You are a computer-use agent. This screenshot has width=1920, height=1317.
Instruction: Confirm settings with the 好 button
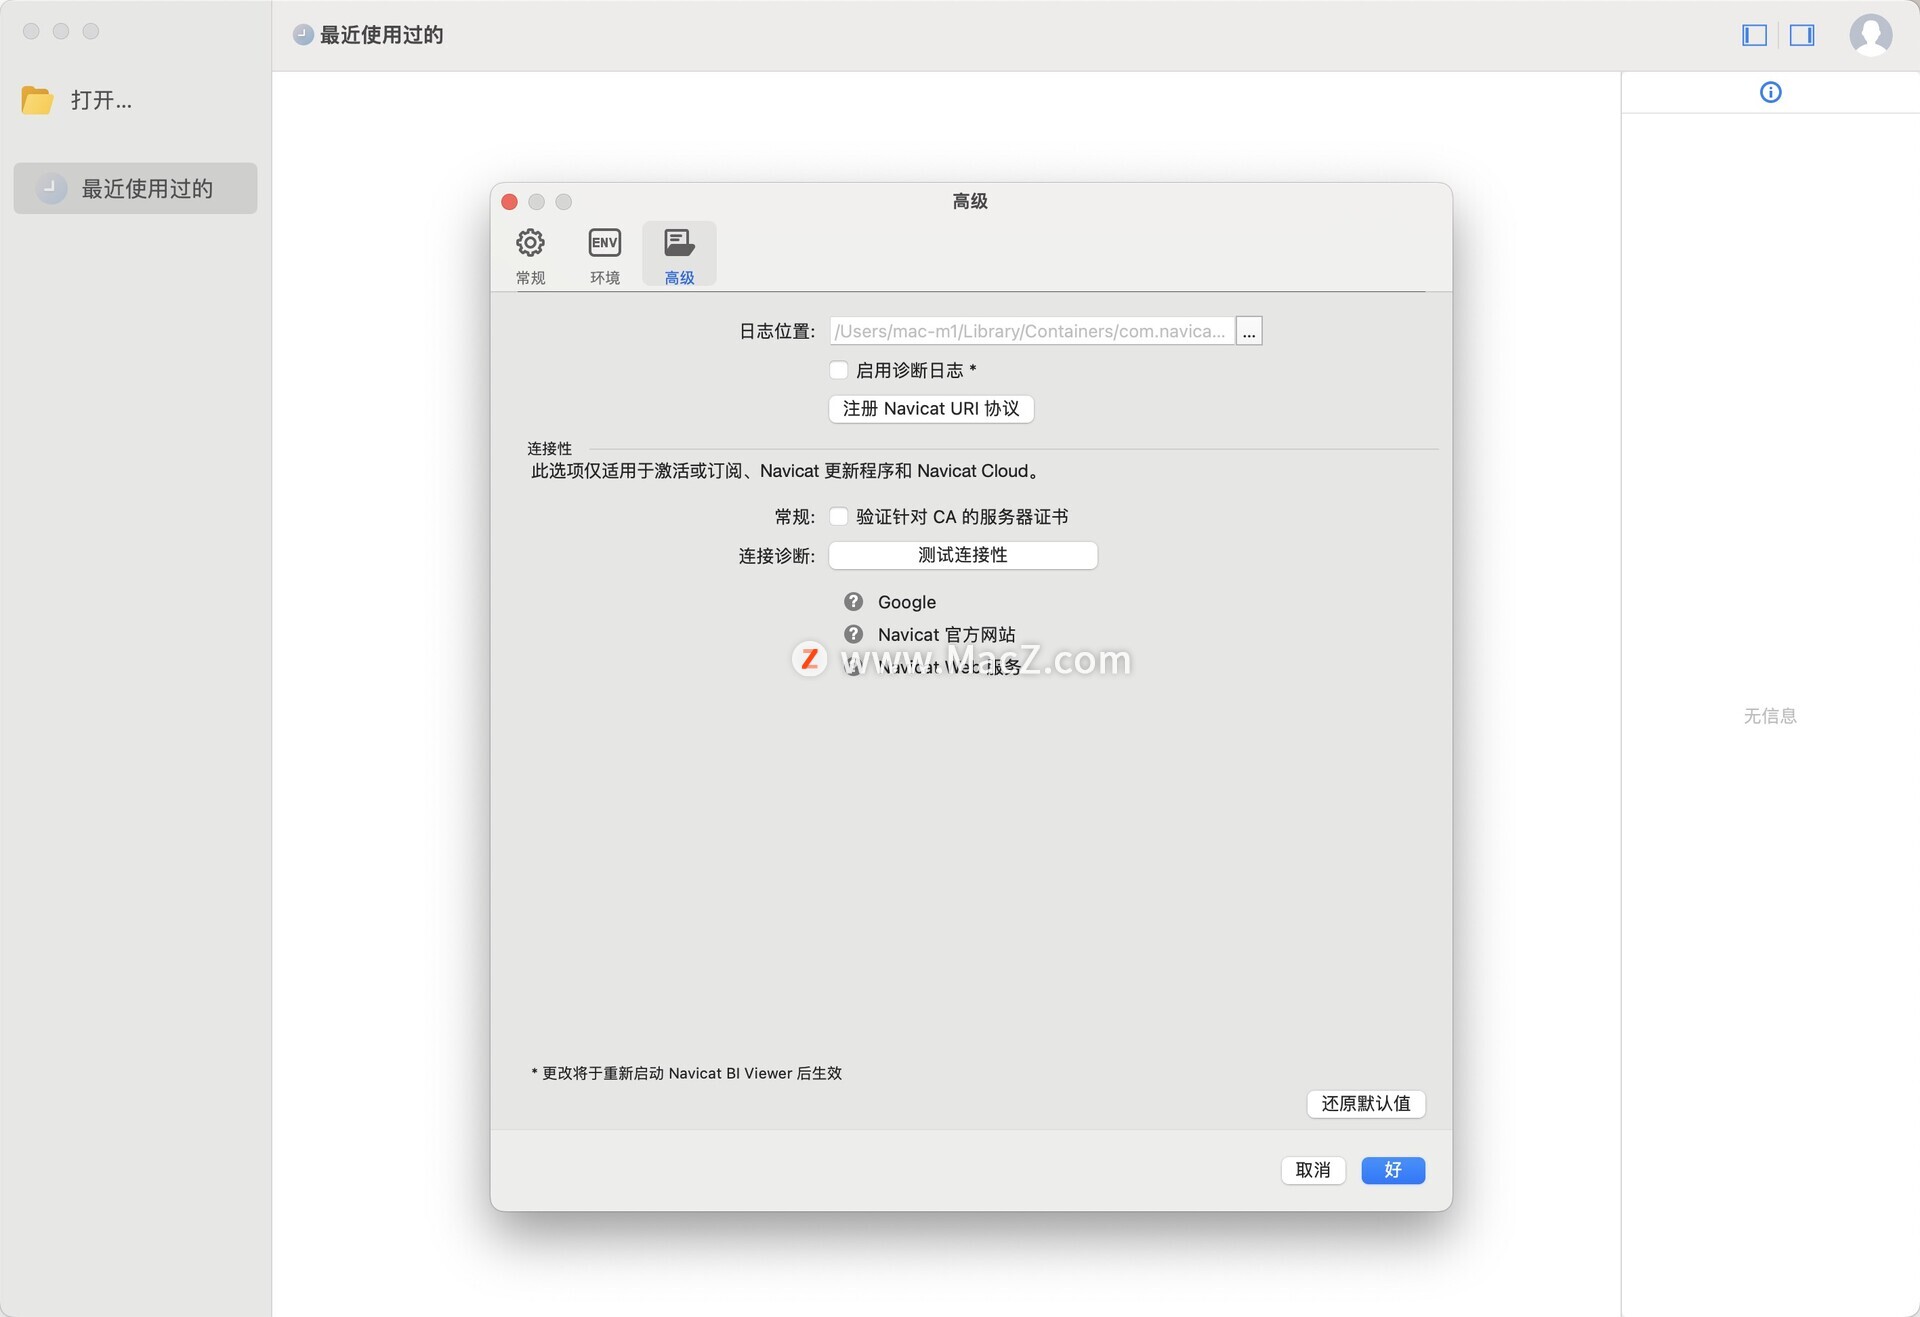[x=1393, y=1170]
